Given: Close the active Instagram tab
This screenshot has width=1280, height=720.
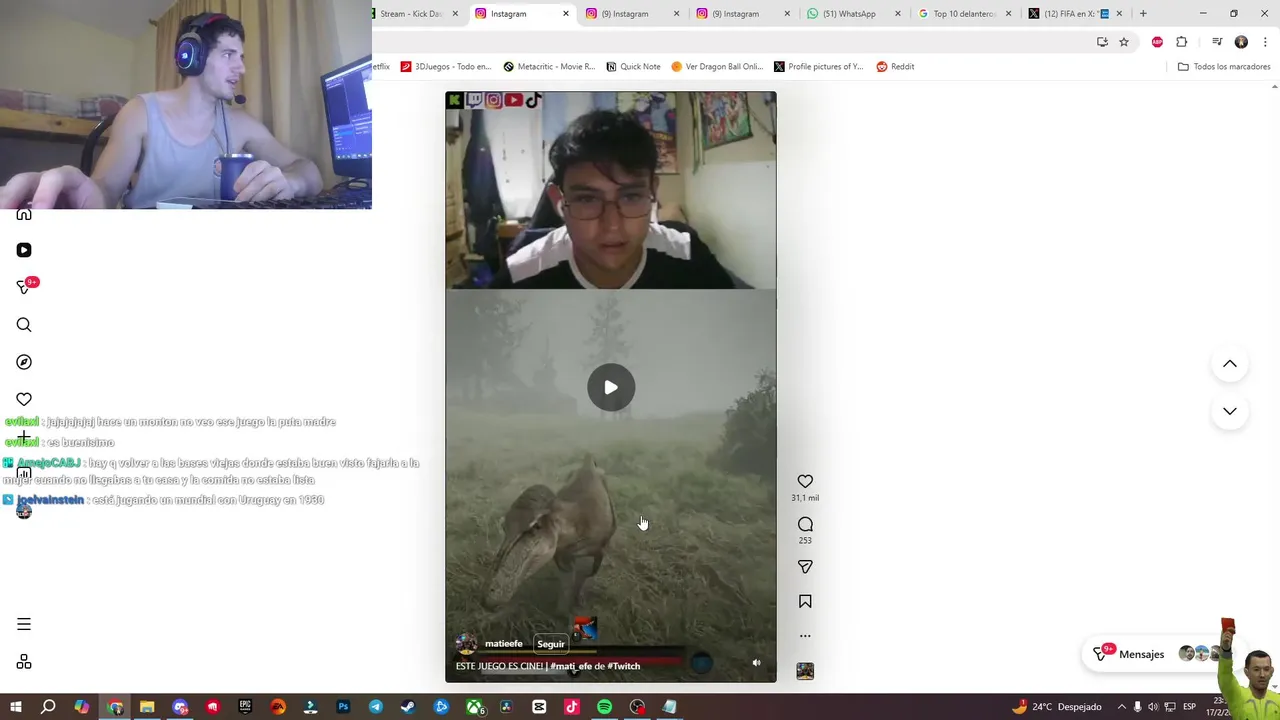Looking at the screenshot, I should (566, 14).
